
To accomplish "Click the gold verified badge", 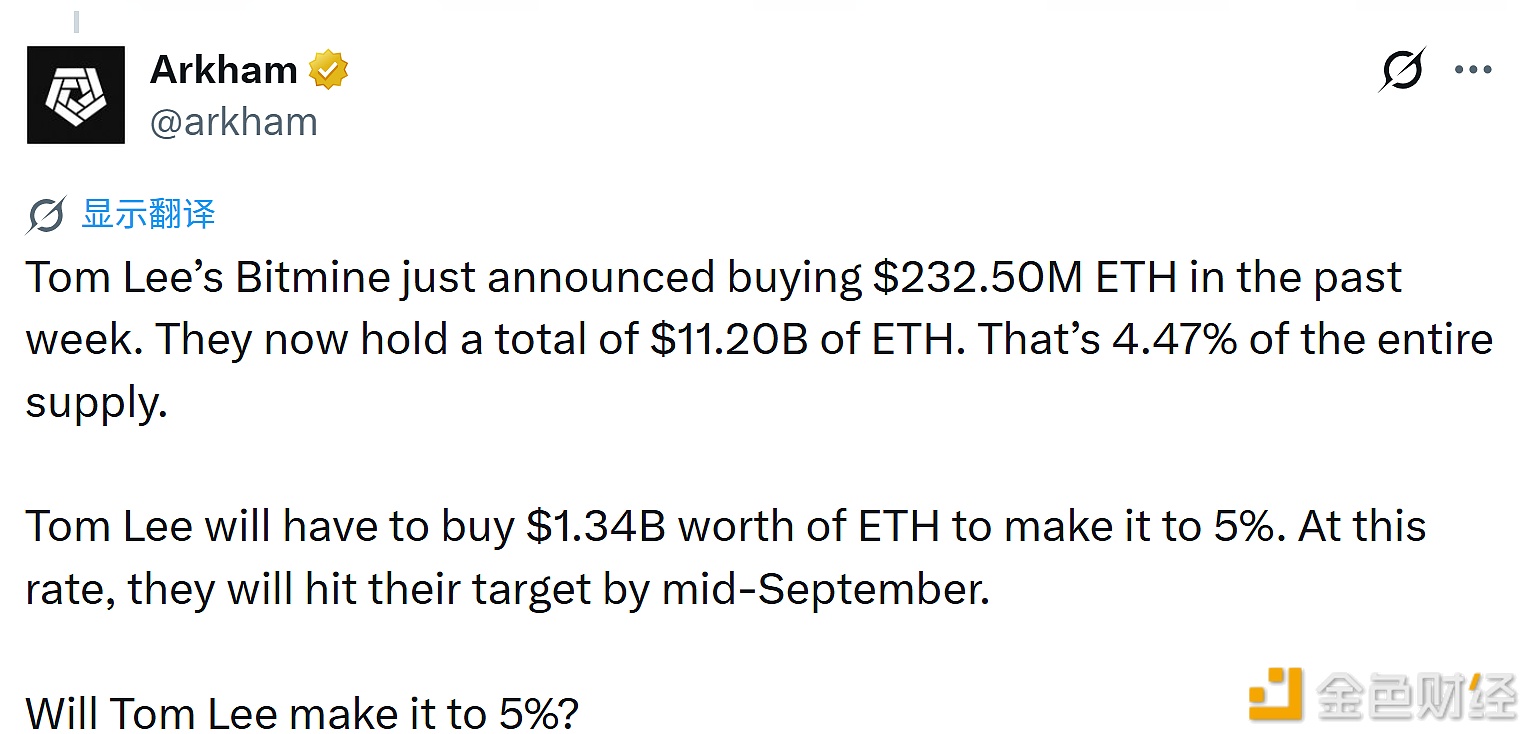I will coord(328,70).
